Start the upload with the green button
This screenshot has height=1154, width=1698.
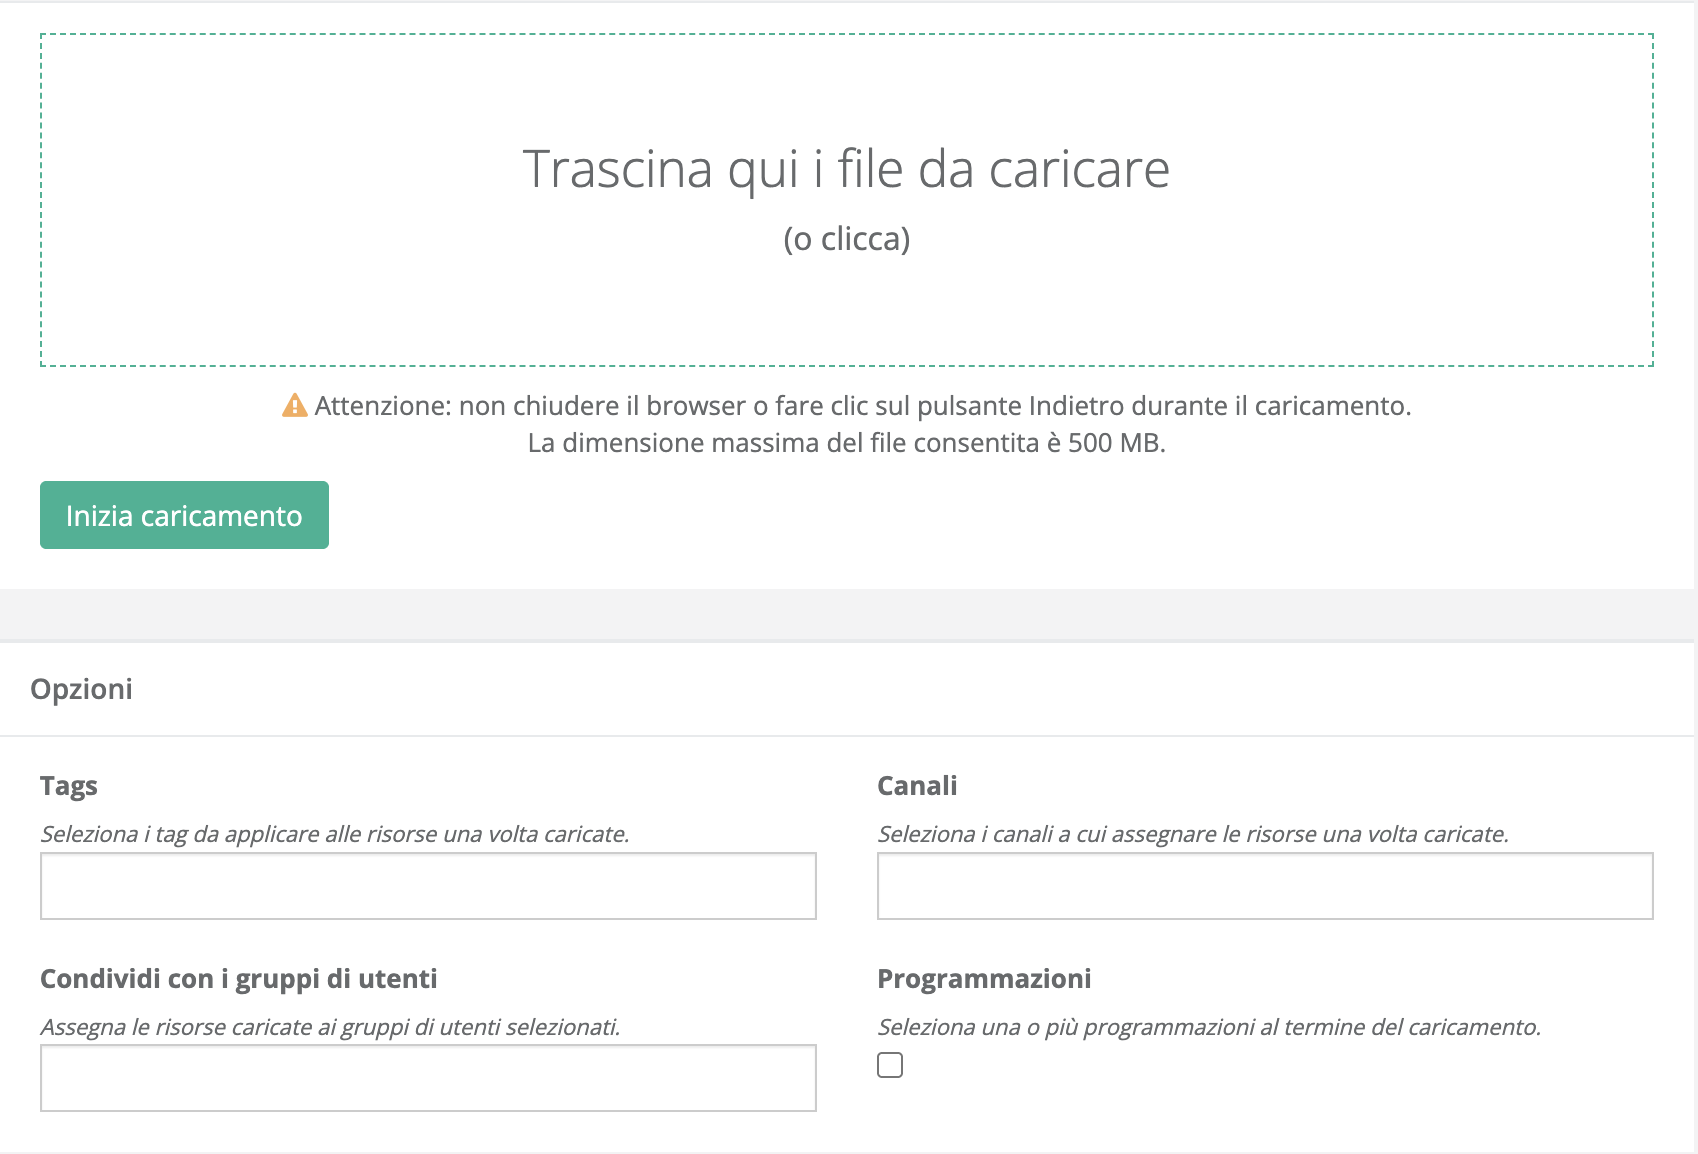click(183, 515)
